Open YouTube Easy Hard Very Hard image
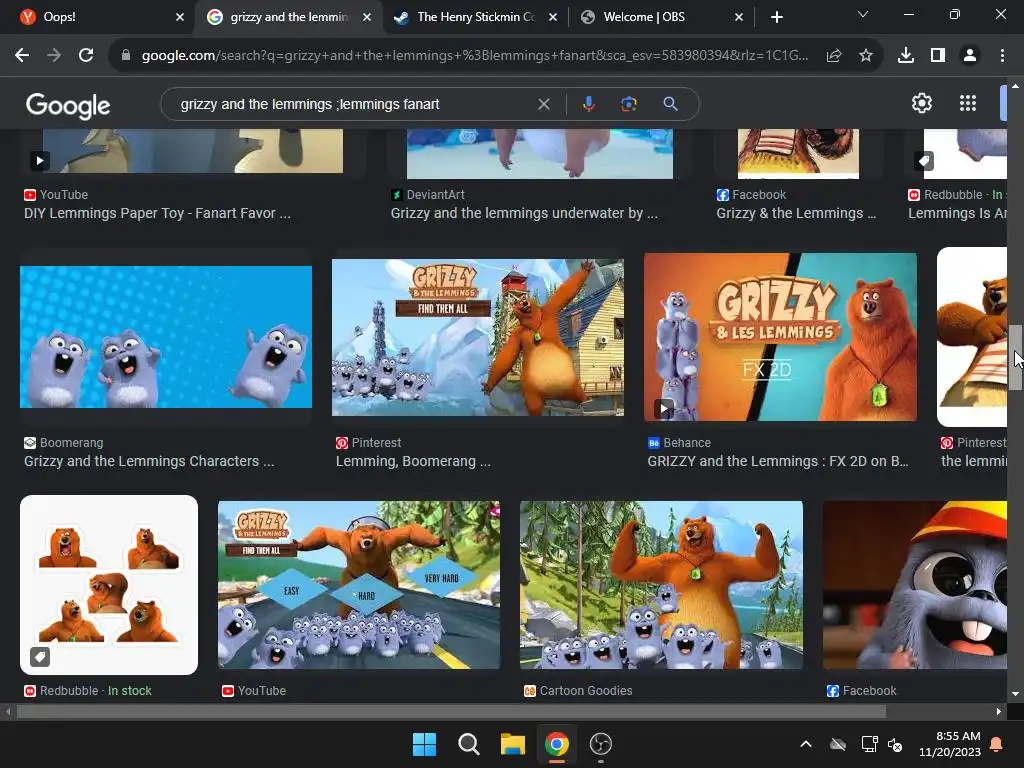Screen dimensions: 1024x768 pyautogui.click(x=359, y=585)
